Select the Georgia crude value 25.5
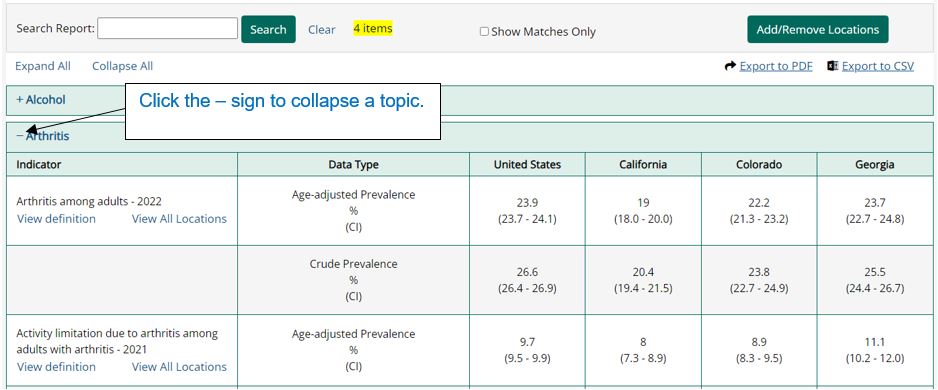This screenshot has height=390, width=938. click(875, 272)
